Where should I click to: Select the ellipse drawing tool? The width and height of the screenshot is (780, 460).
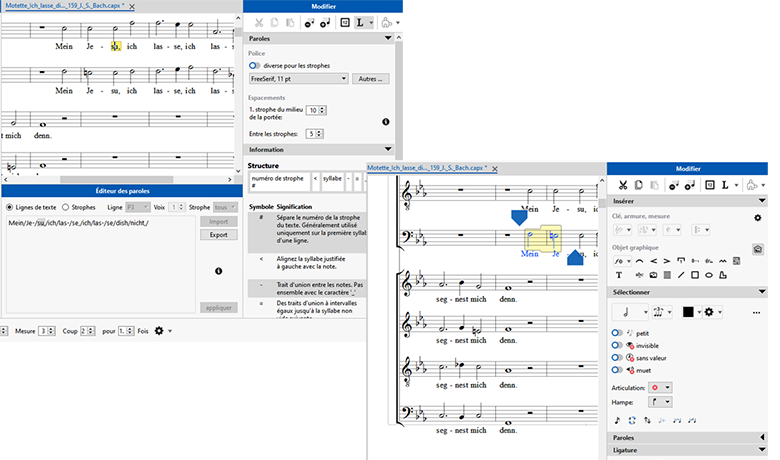click(708, 275)
